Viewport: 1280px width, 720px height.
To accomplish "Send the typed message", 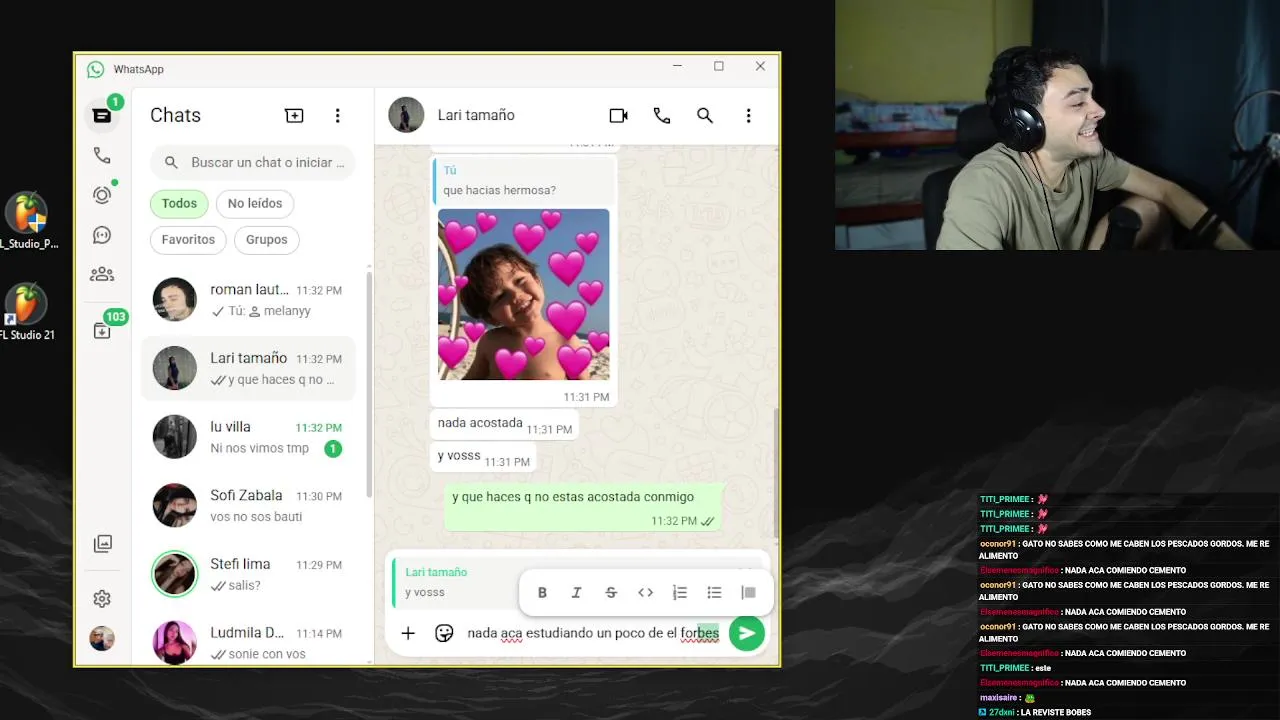I will click(x=747, y=633).
